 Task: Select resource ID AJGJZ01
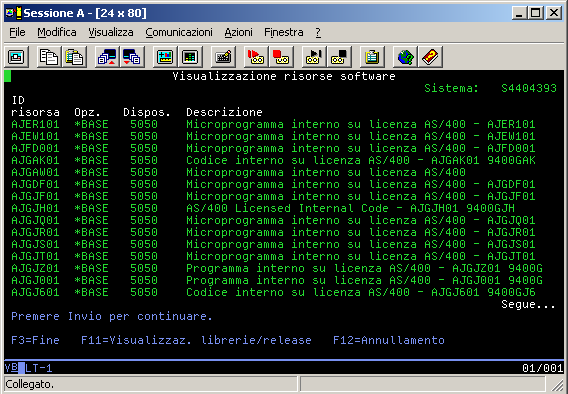[35, 268]
